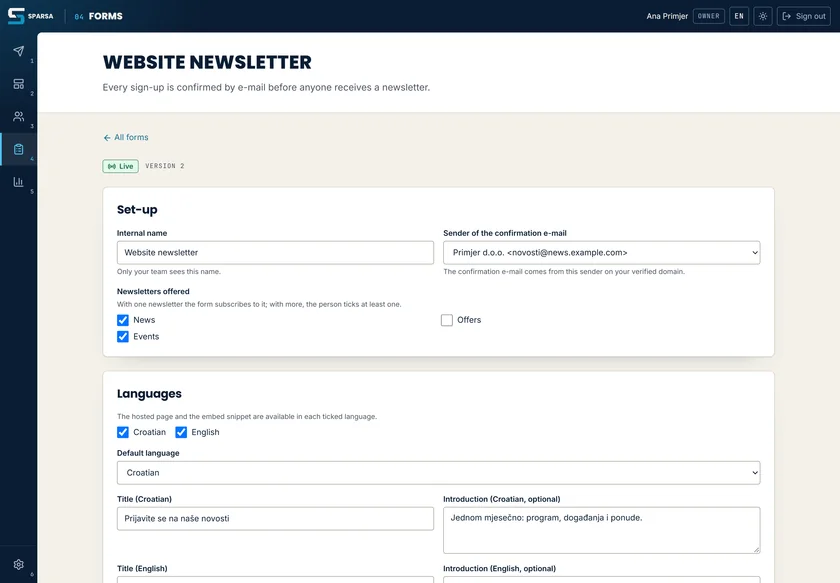Focus the Internal name input field
This screenshot has width=840, height=583.
[275, 252]
